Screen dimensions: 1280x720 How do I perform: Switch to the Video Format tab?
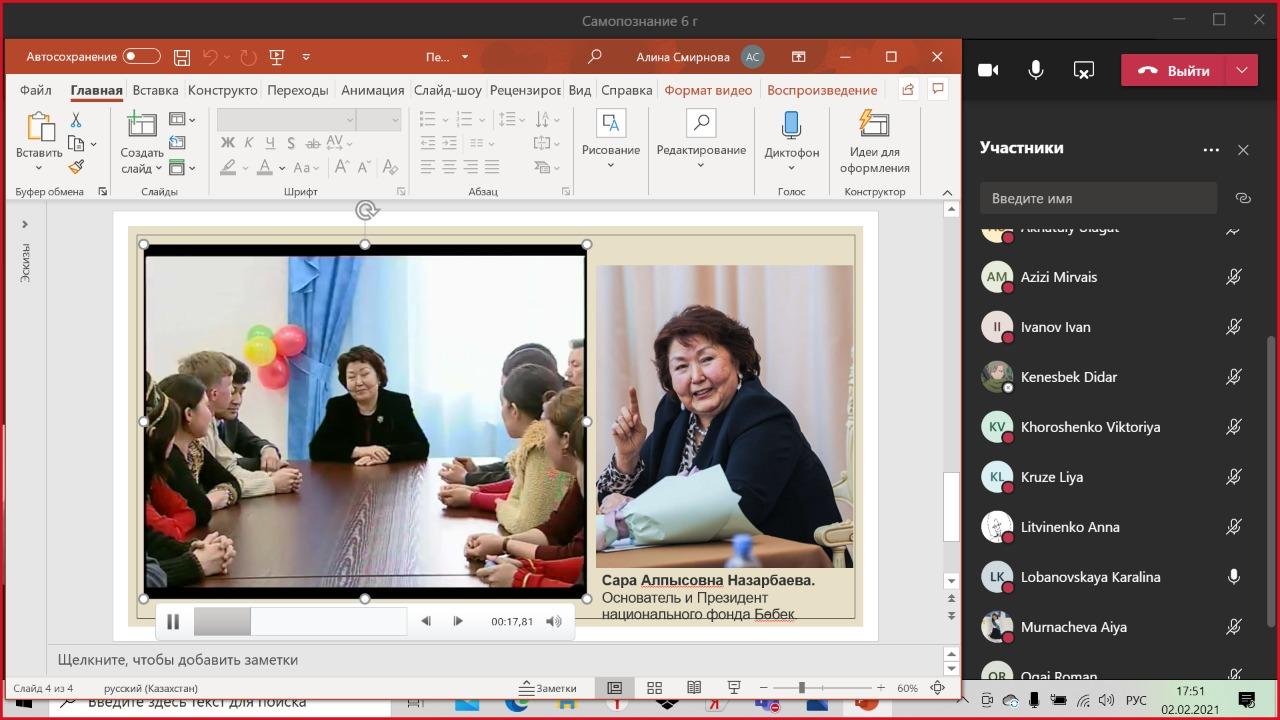[x=708, y=90]
